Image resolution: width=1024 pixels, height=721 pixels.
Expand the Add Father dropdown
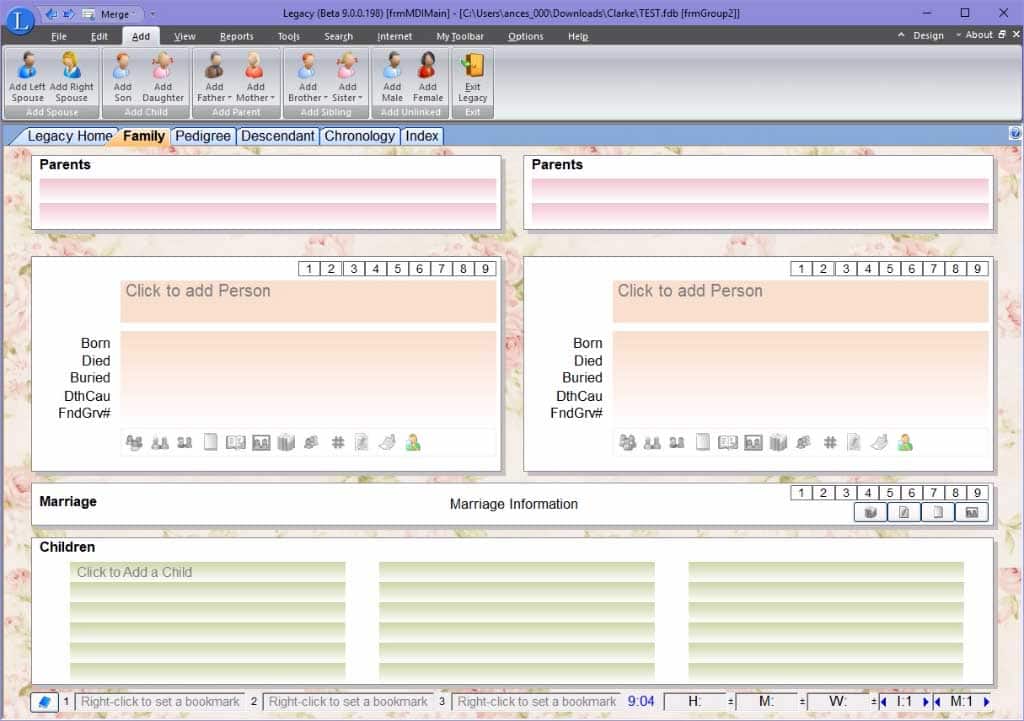[229, 98]
